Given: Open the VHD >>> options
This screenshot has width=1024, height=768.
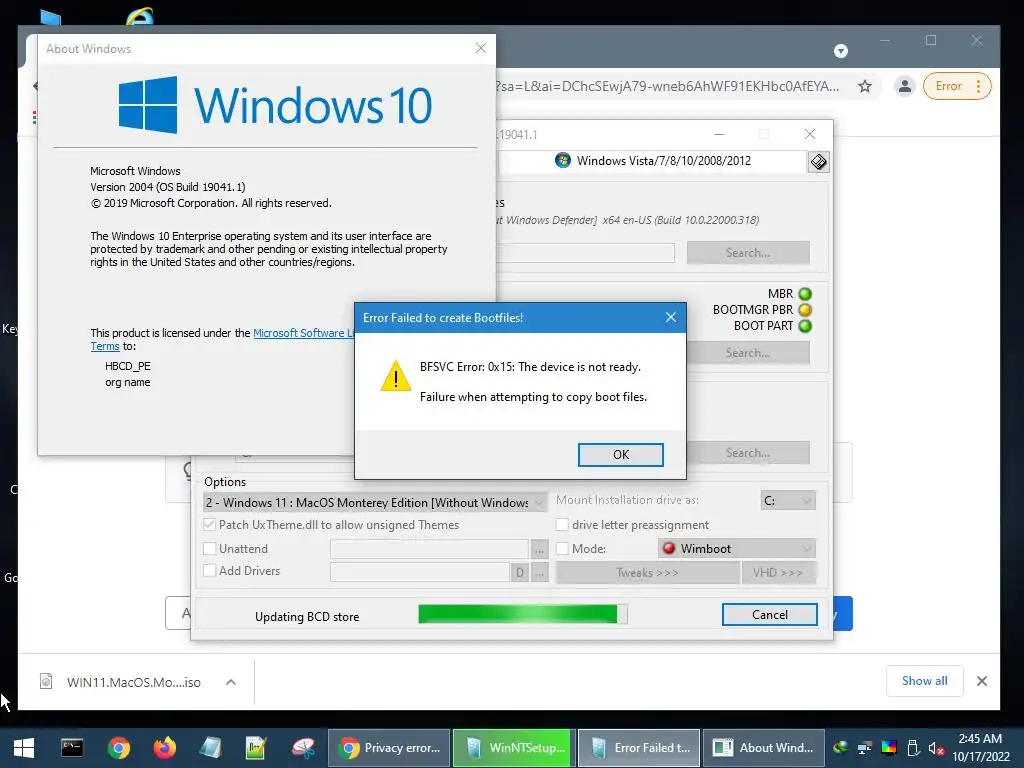Looking at the screenshot, I should pyautogui.click(x=778, y=573).
